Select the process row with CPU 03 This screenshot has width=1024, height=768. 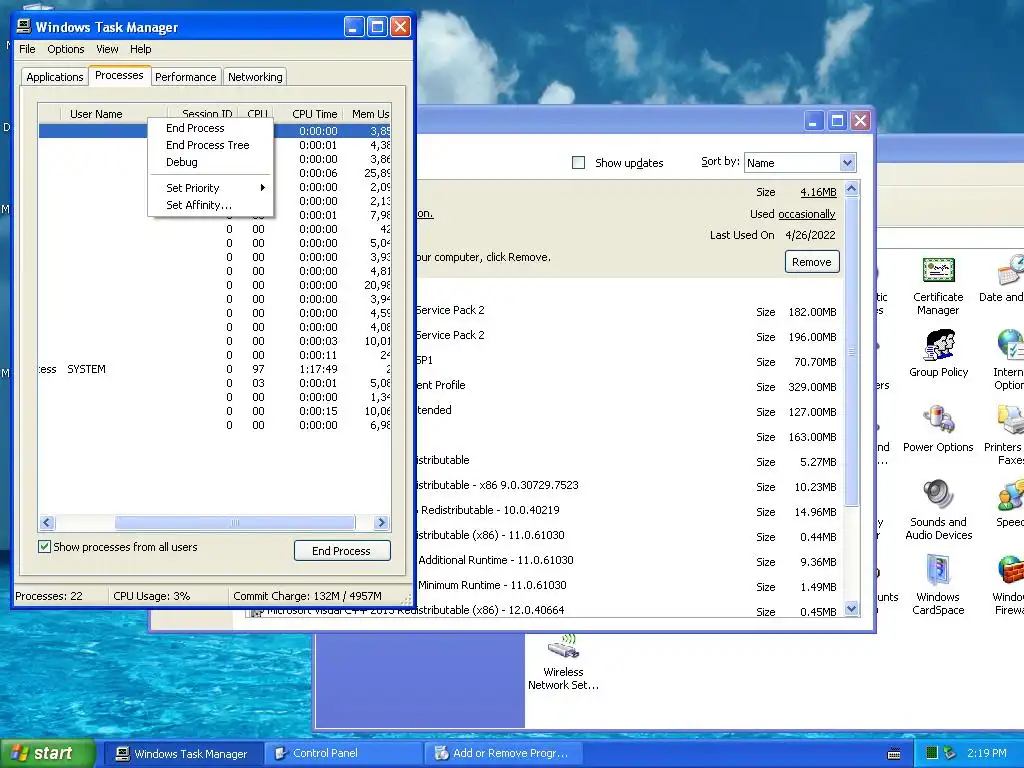pyautogui.click(x=214, y=383)
